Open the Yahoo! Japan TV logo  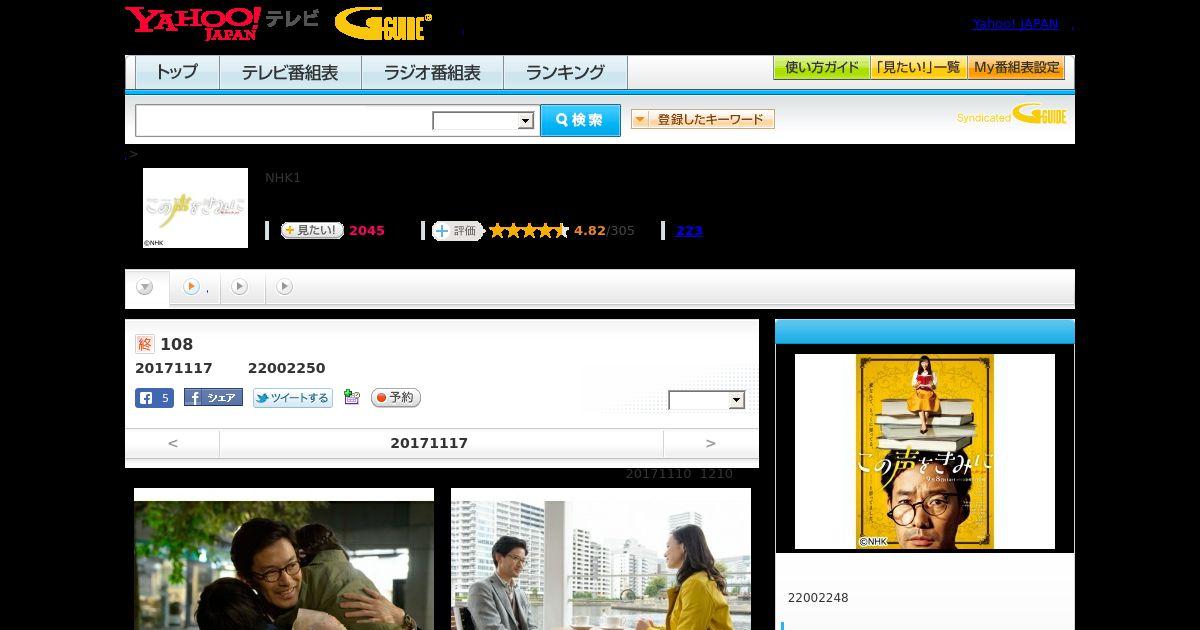221,23
